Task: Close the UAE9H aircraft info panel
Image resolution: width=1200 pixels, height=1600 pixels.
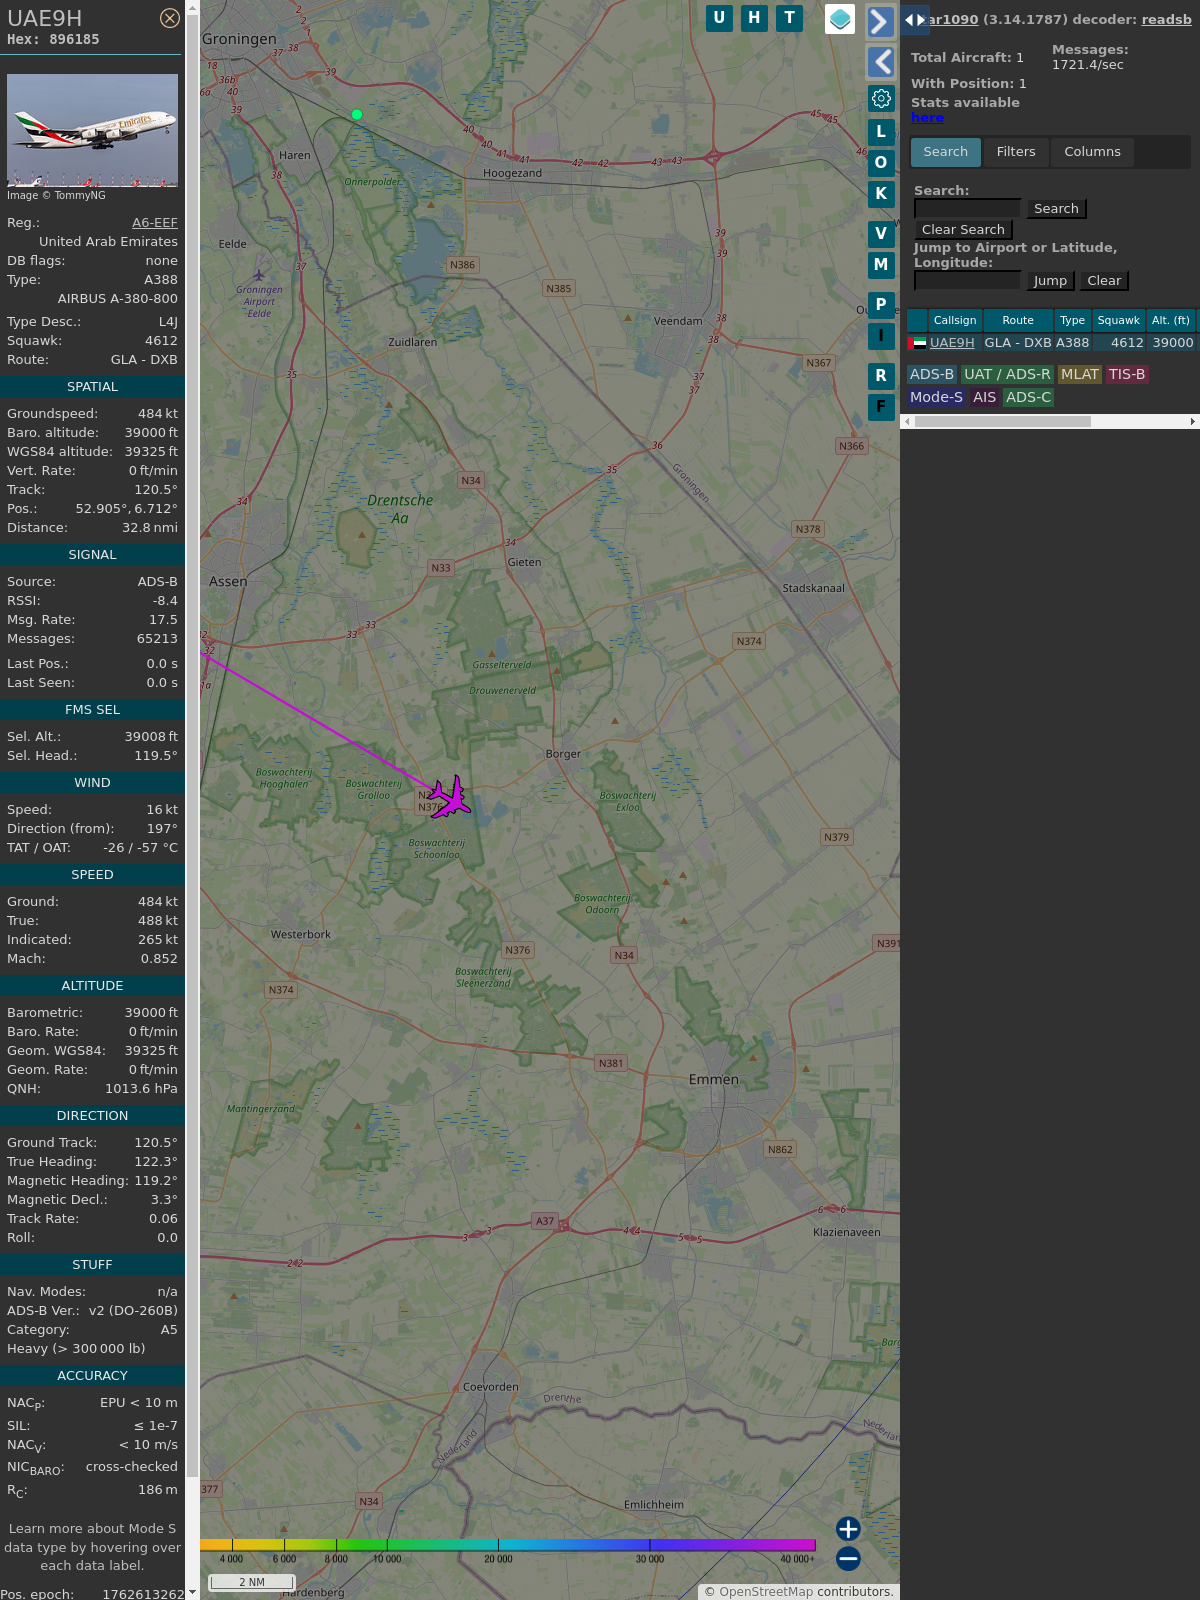Action: point(170,18)
